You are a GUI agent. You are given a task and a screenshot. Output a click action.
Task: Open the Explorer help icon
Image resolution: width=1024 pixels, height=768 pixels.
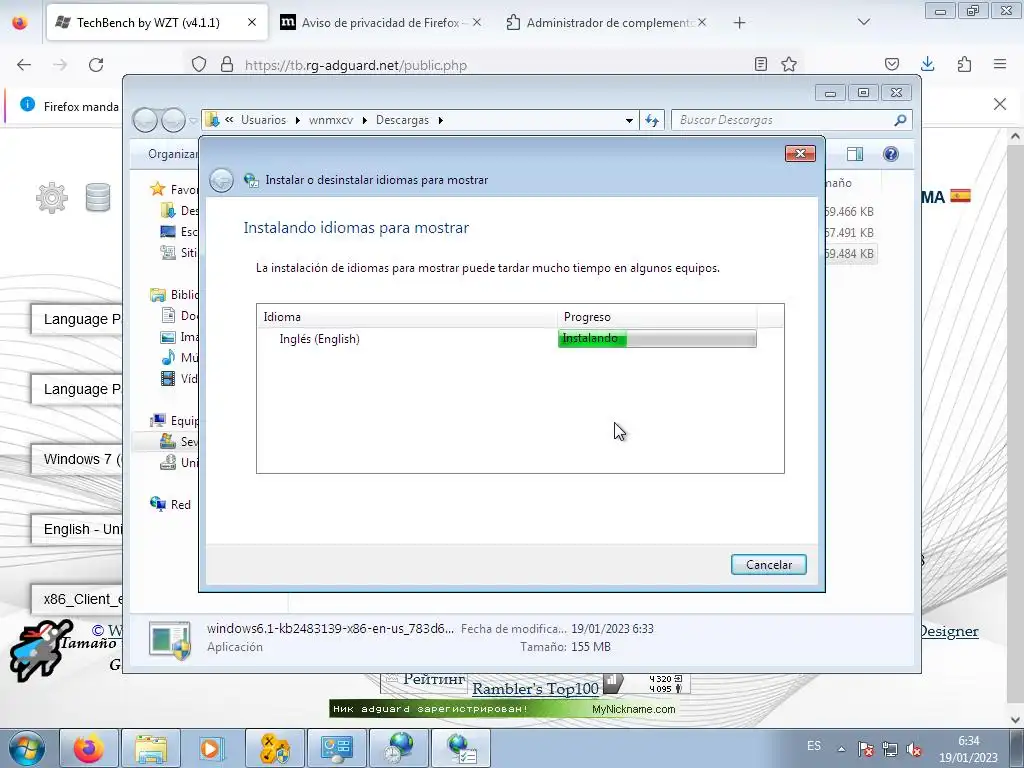point(890,153)
